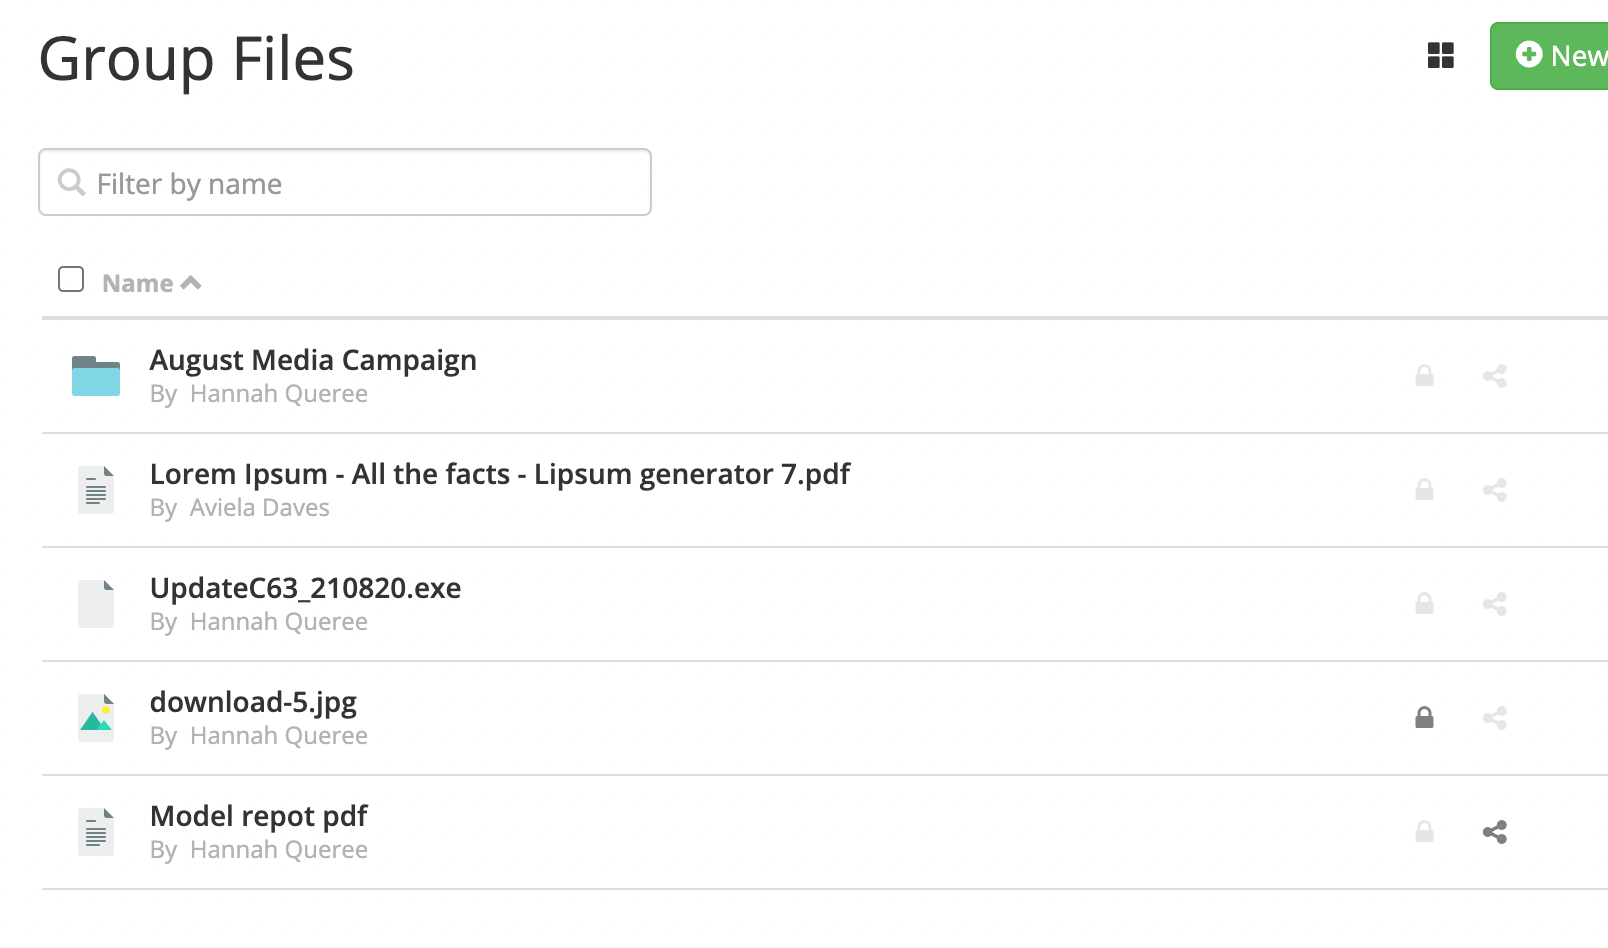Share the Lorem Ipsum generator 7.pdf file

[x=1494, y=490]
